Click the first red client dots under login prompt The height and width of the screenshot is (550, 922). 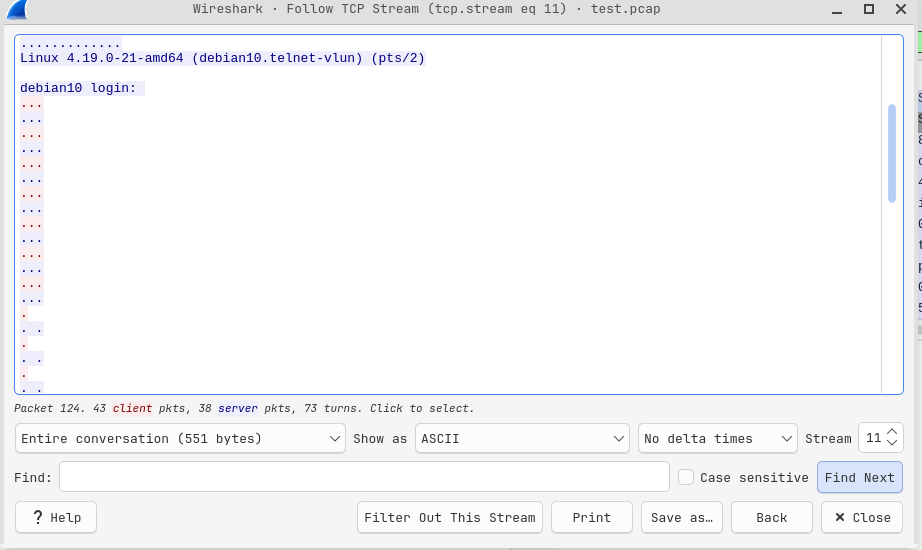(31, 104)
